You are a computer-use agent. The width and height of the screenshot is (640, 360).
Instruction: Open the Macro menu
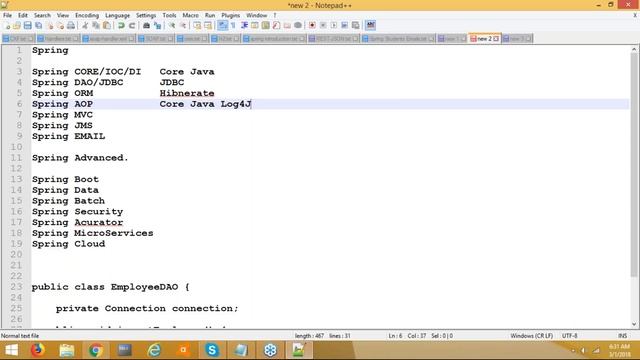(190, 15)
